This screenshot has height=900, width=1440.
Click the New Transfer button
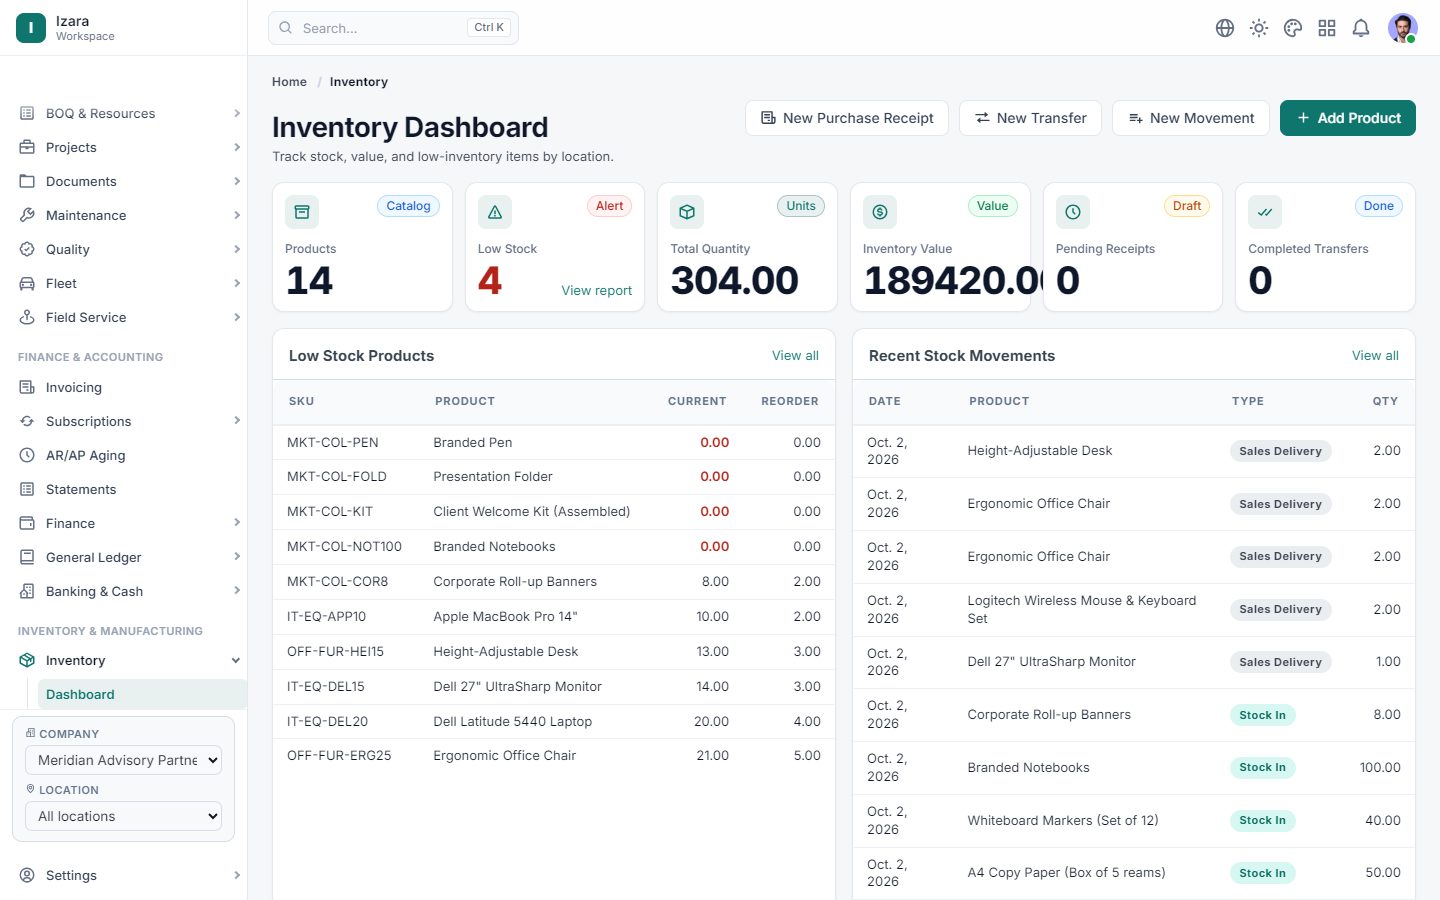(x=1030, y=118)
